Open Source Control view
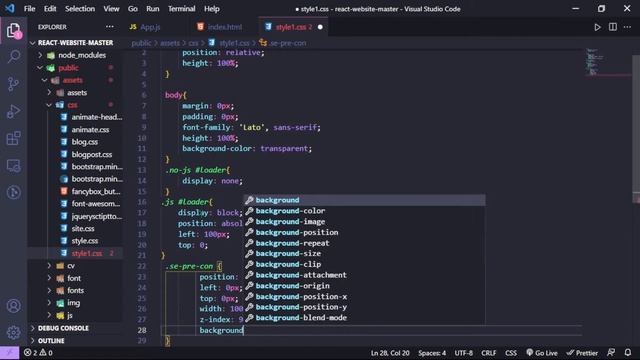This screenshot has height=360, width=640. tap(13, 84)
